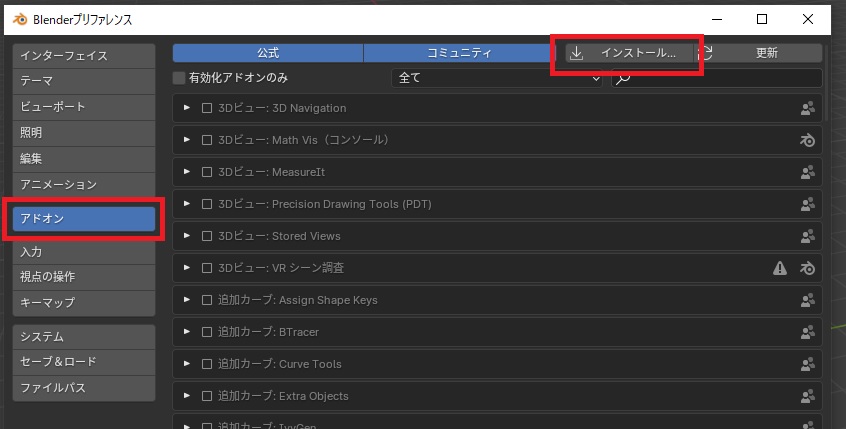Viewport: 846px width, 429px height.
Task: Click the refresh icon beside 更新
Action: (706, 53)
